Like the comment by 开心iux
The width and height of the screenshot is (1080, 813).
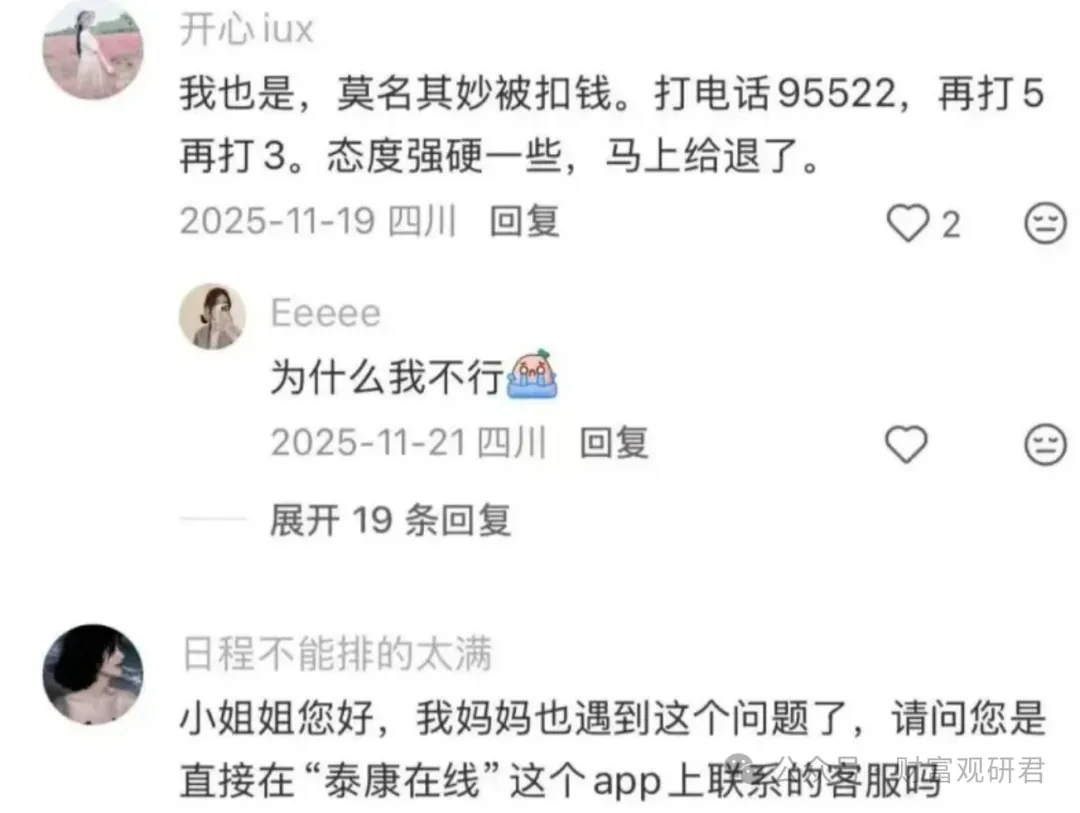[x=907, y=223]
